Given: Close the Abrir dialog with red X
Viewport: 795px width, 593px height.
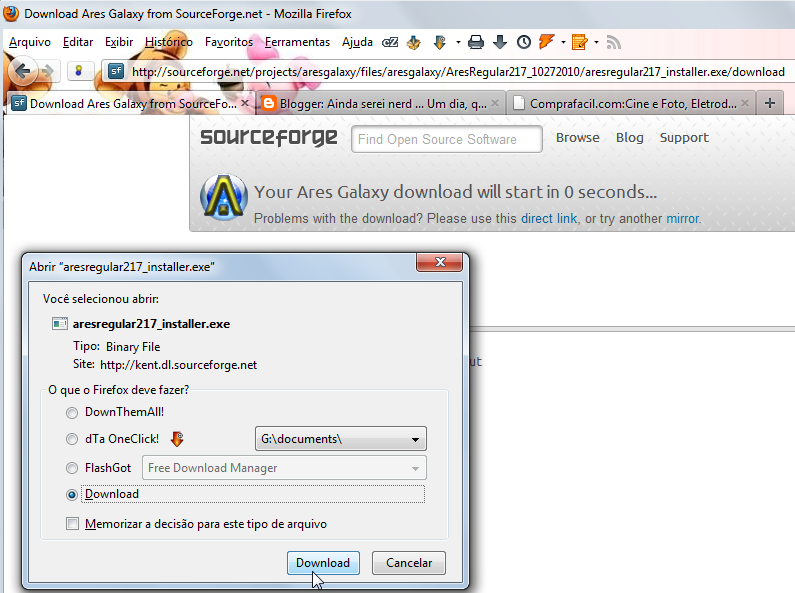Looking at the screenshot, I should tap(440, 262).
